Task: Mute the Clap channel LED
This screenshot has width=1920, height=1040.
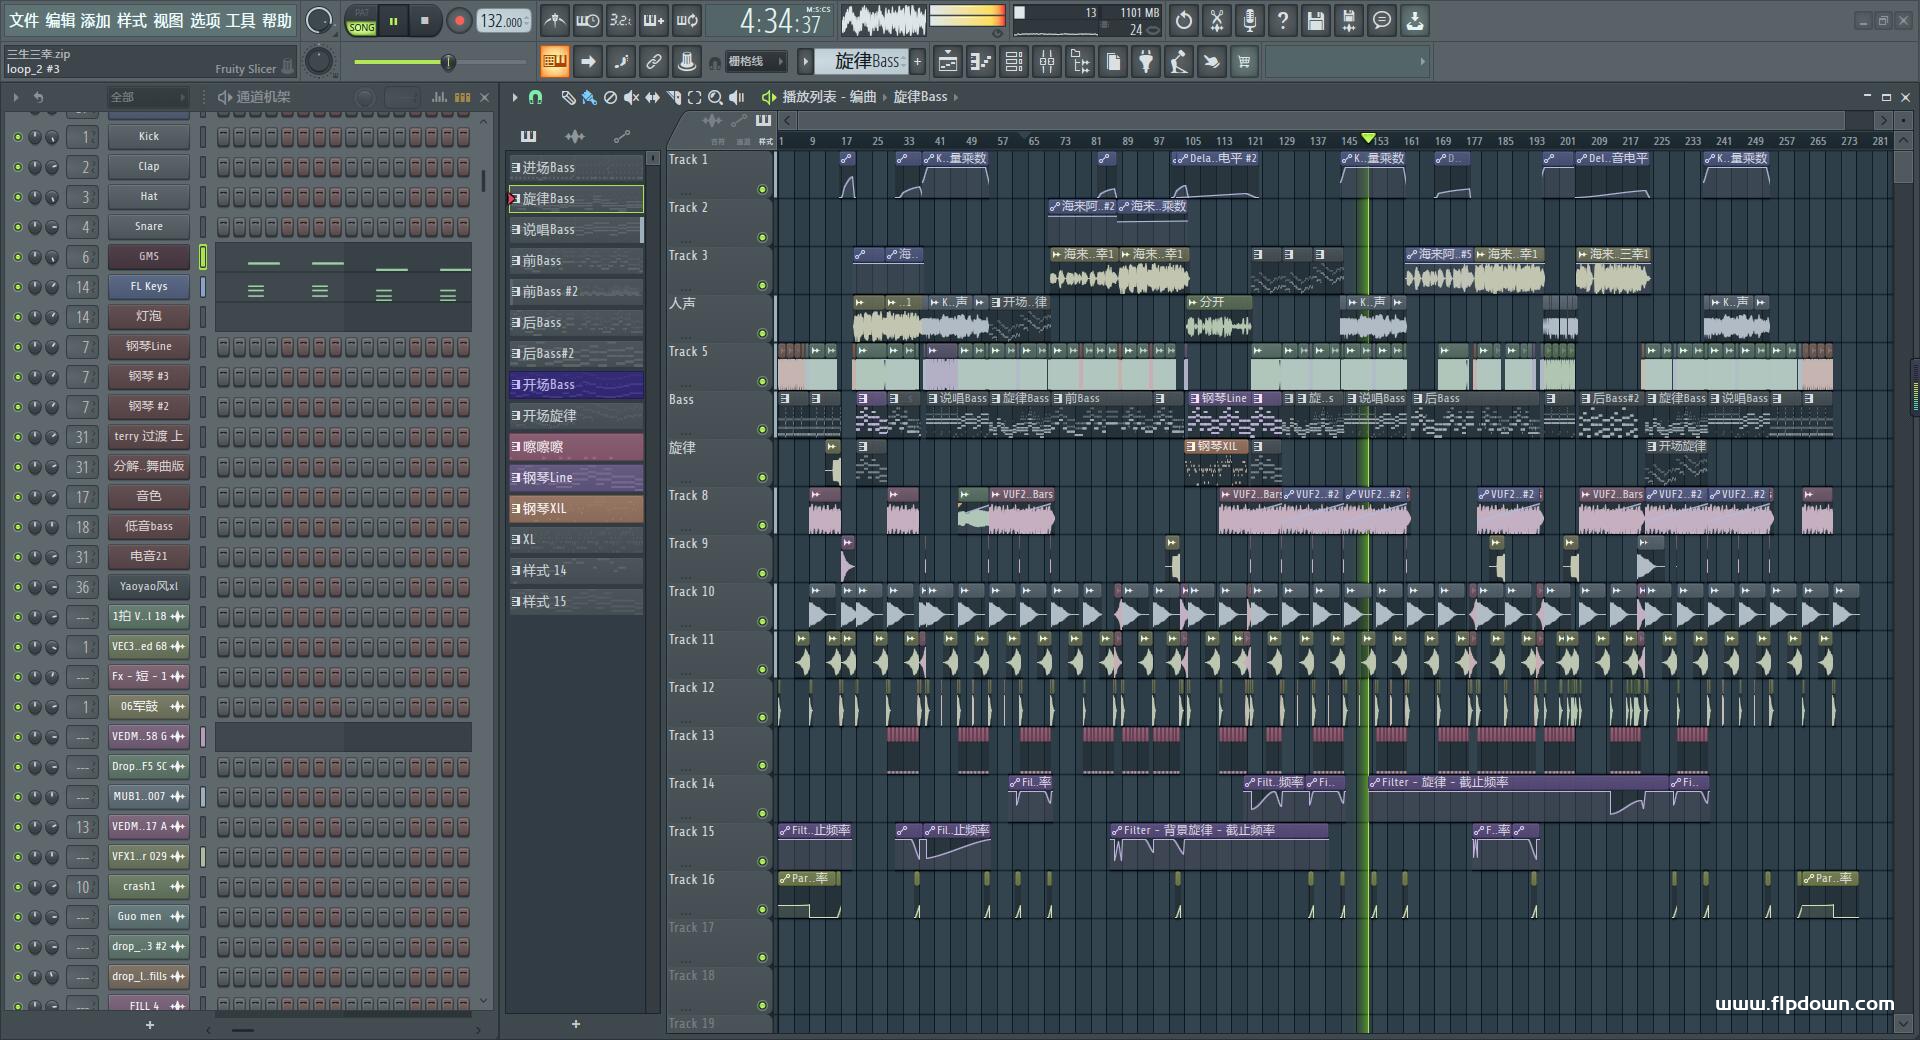Action: pos(17,167)
